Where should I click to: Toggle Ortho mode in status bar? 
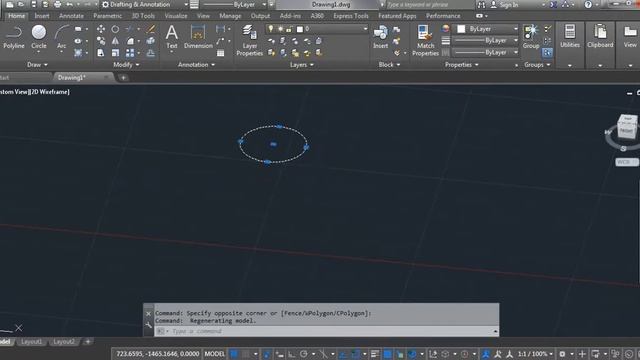point(291,354)
